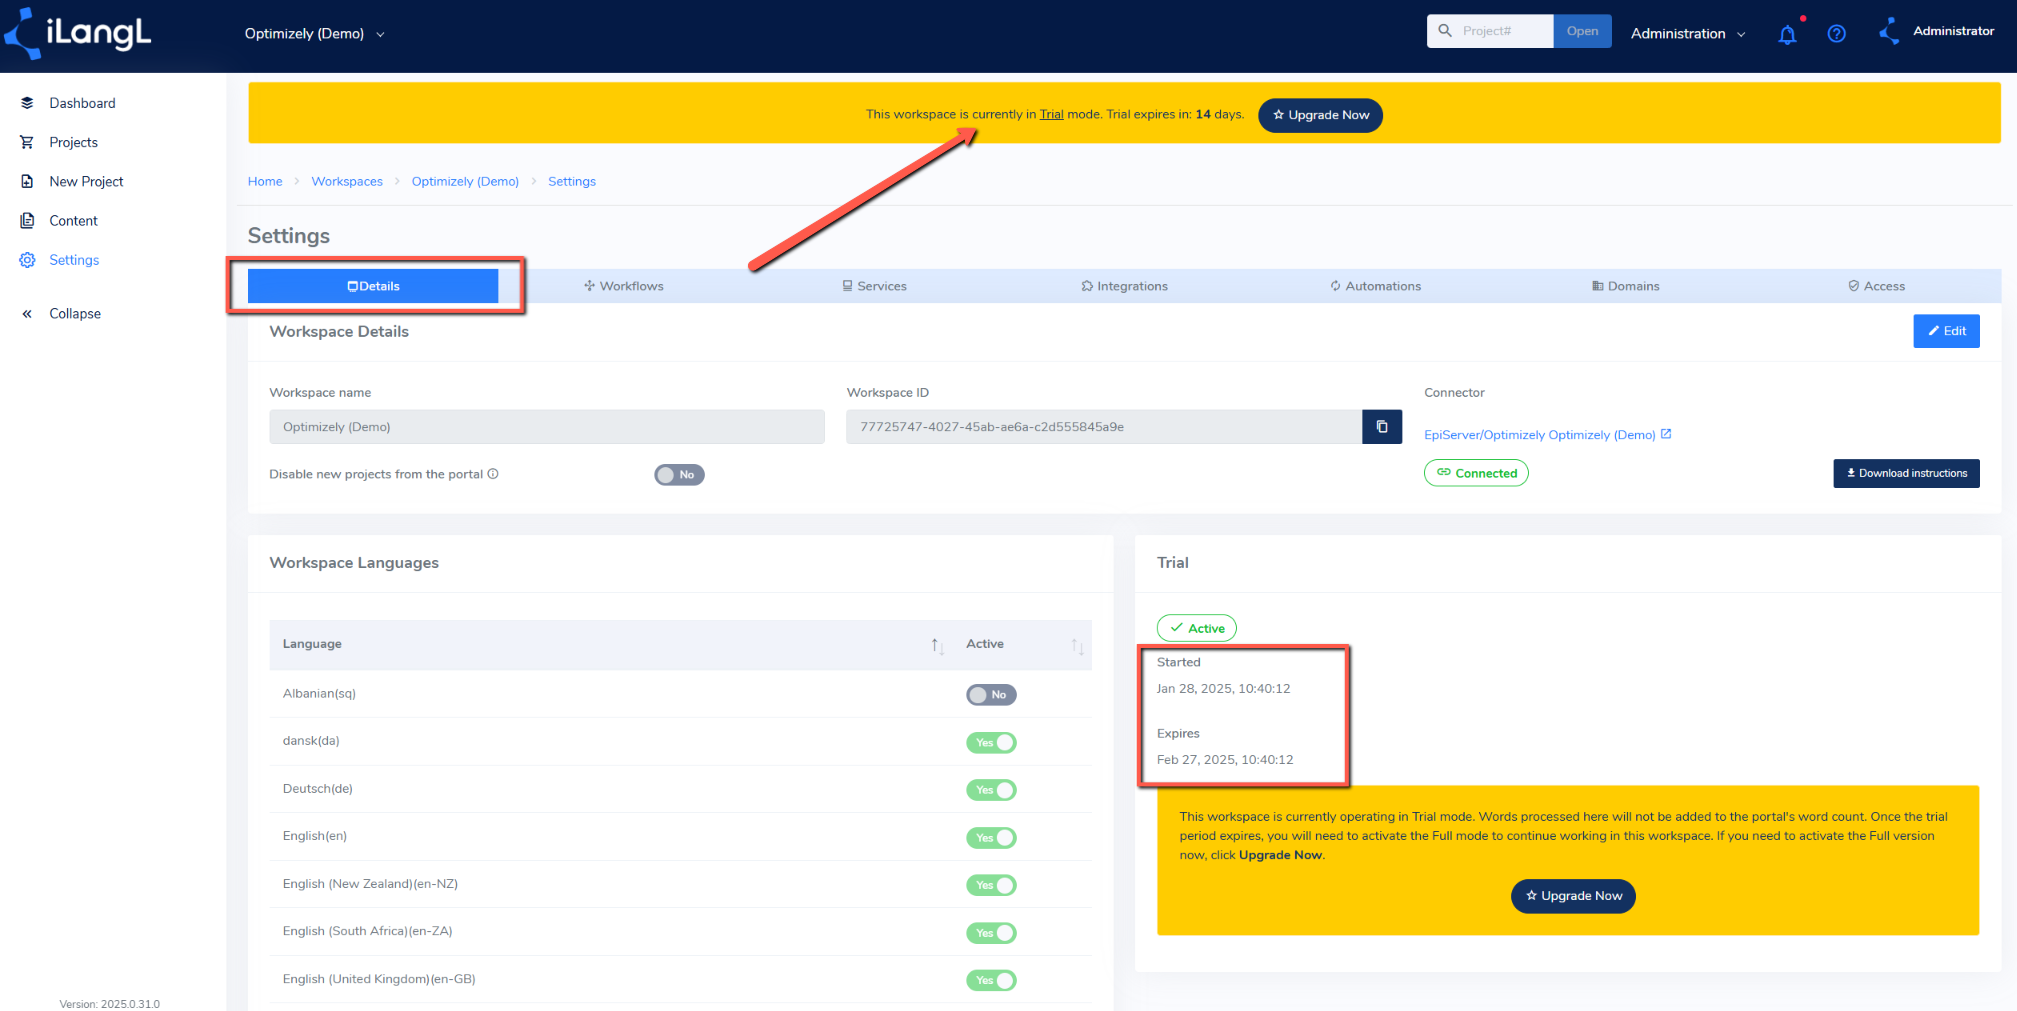The height and width of the screenshot is (1011, 2017).
Task: Toggle English(en) language off
Action: (x=991, y=838)
